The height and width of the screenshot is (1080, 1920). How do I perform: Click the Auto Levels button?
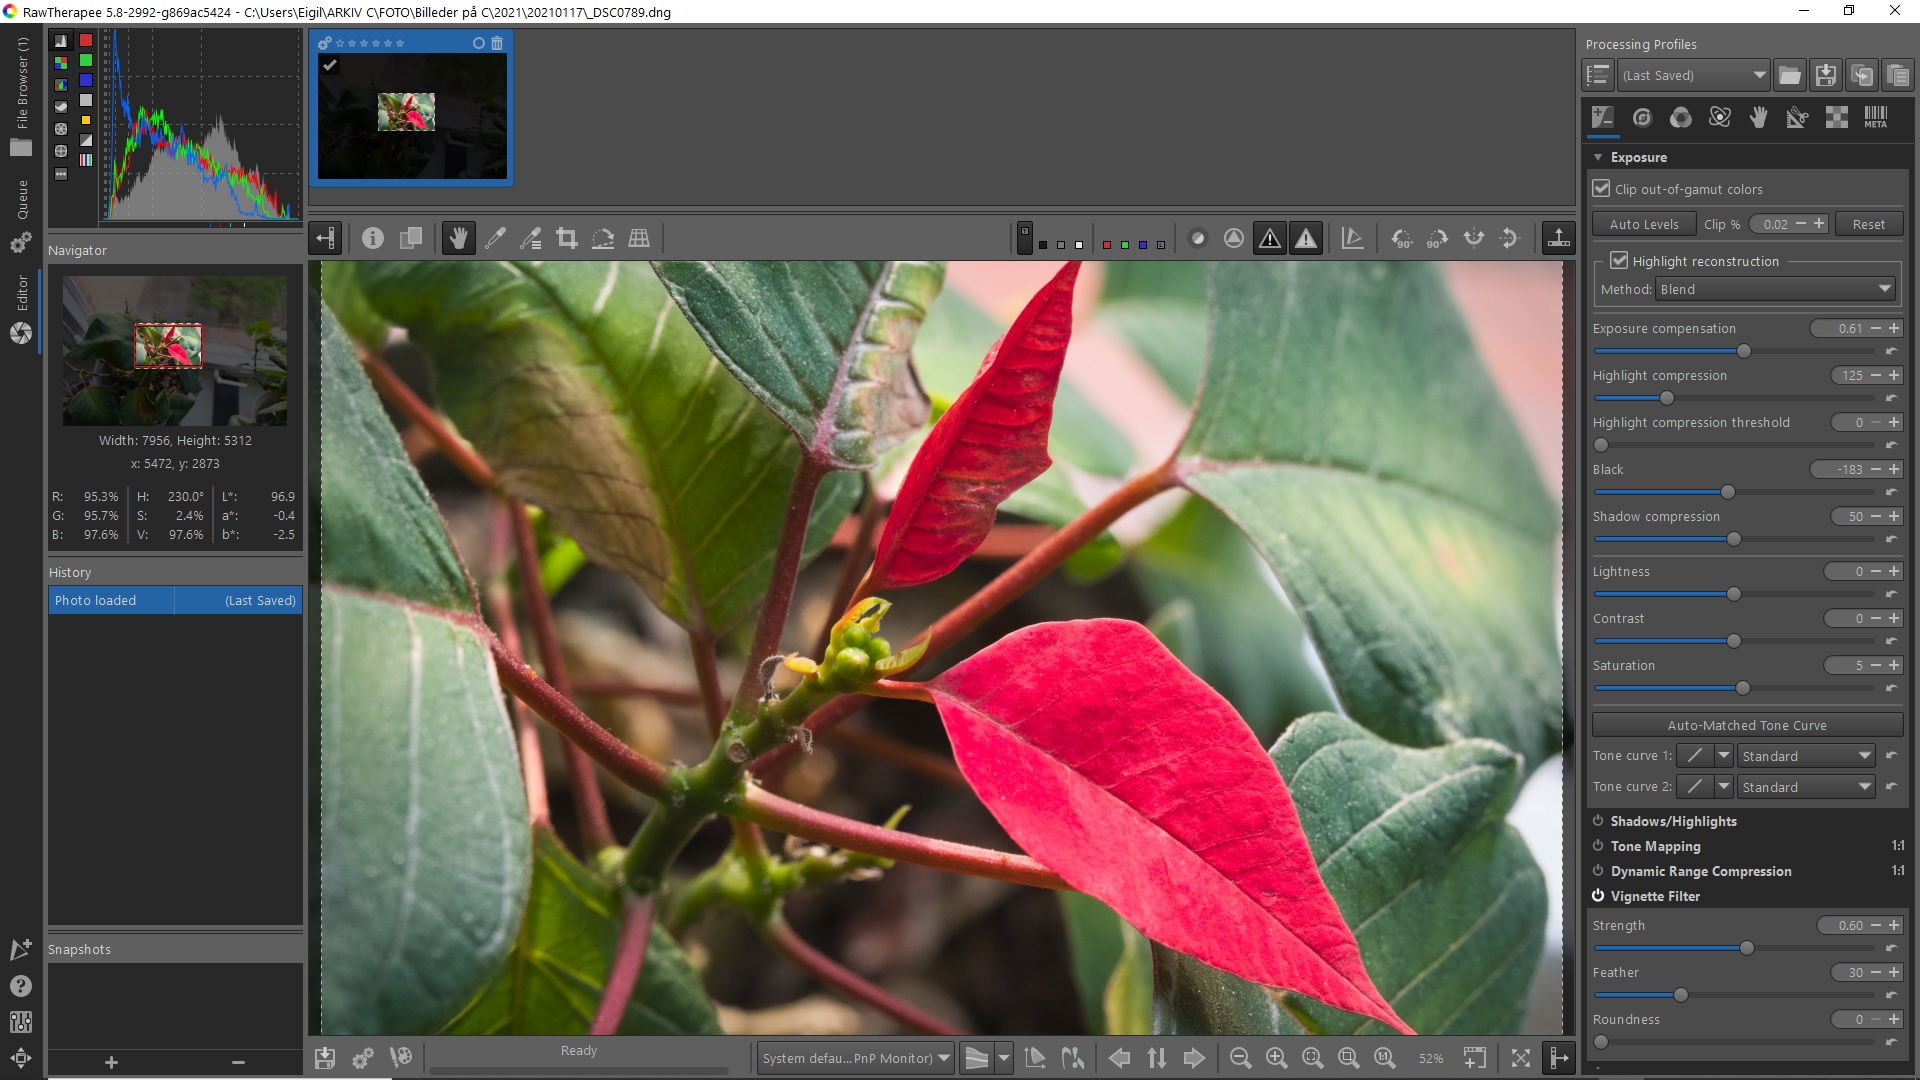tap(1643, 224)
